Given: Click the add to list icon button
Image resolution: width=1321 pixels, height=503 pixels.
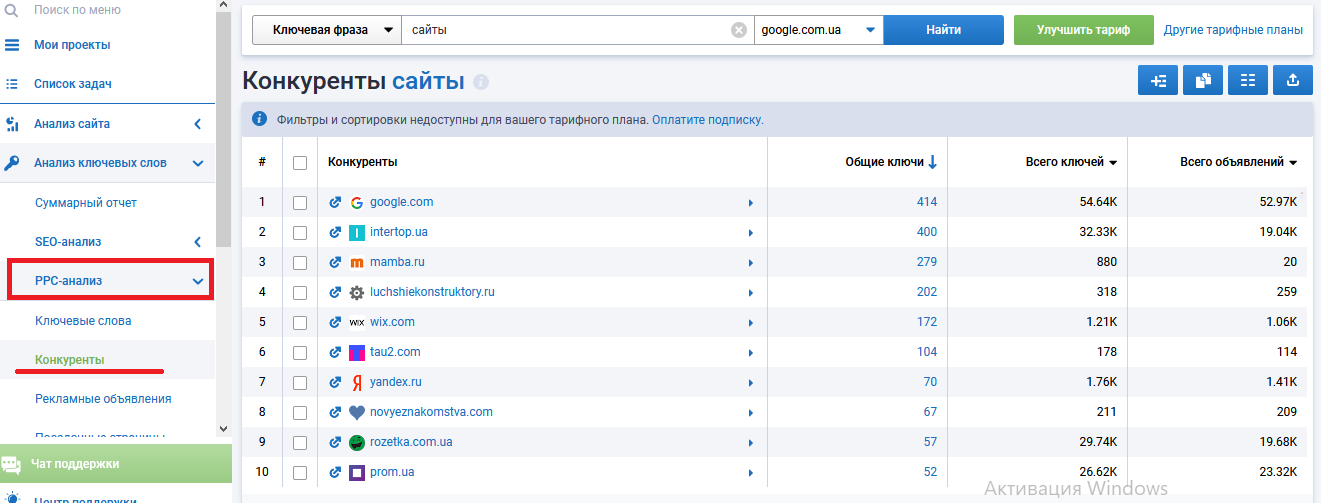Looking at the screenshot, I should 1158,81.
